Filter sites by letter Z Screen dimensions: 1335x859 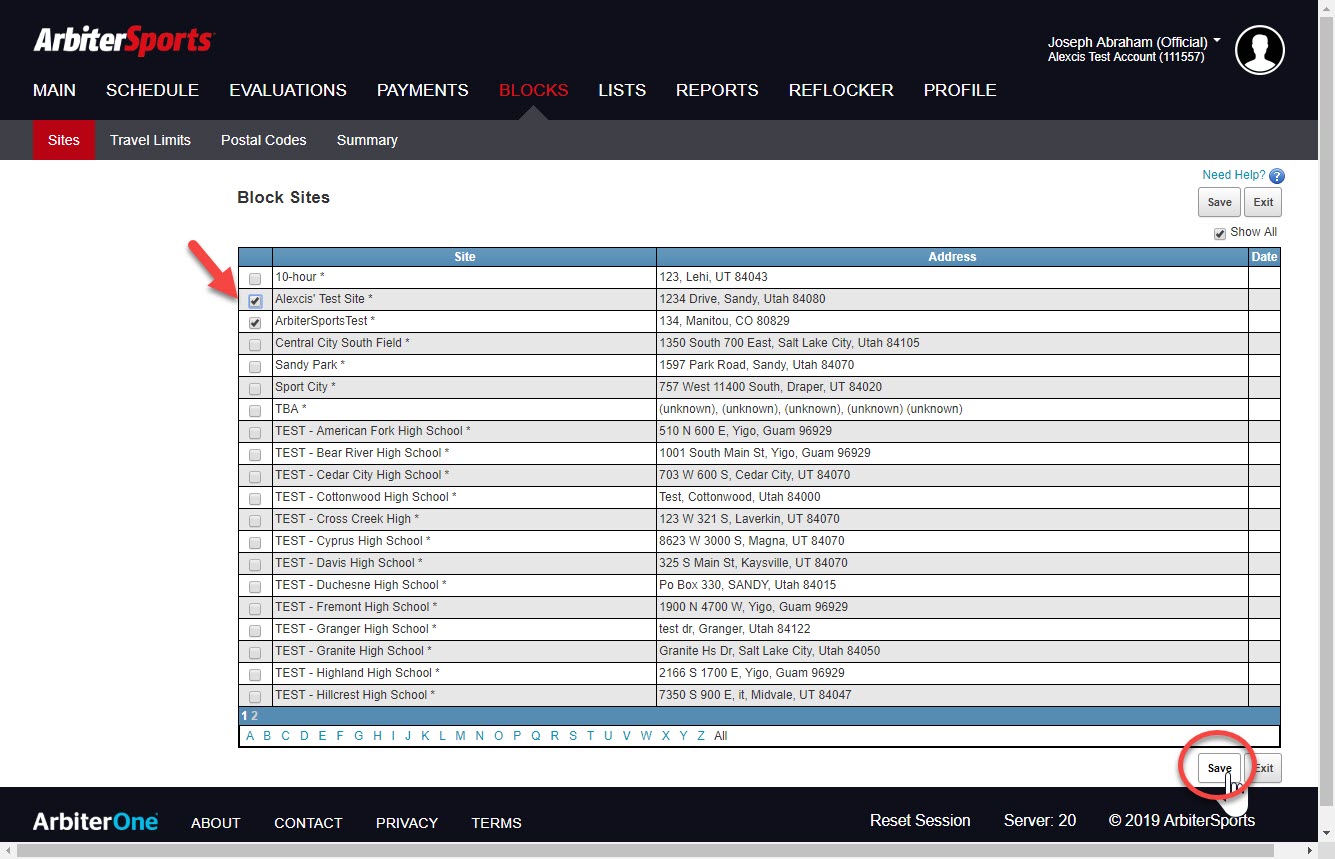tap(701, 736)
